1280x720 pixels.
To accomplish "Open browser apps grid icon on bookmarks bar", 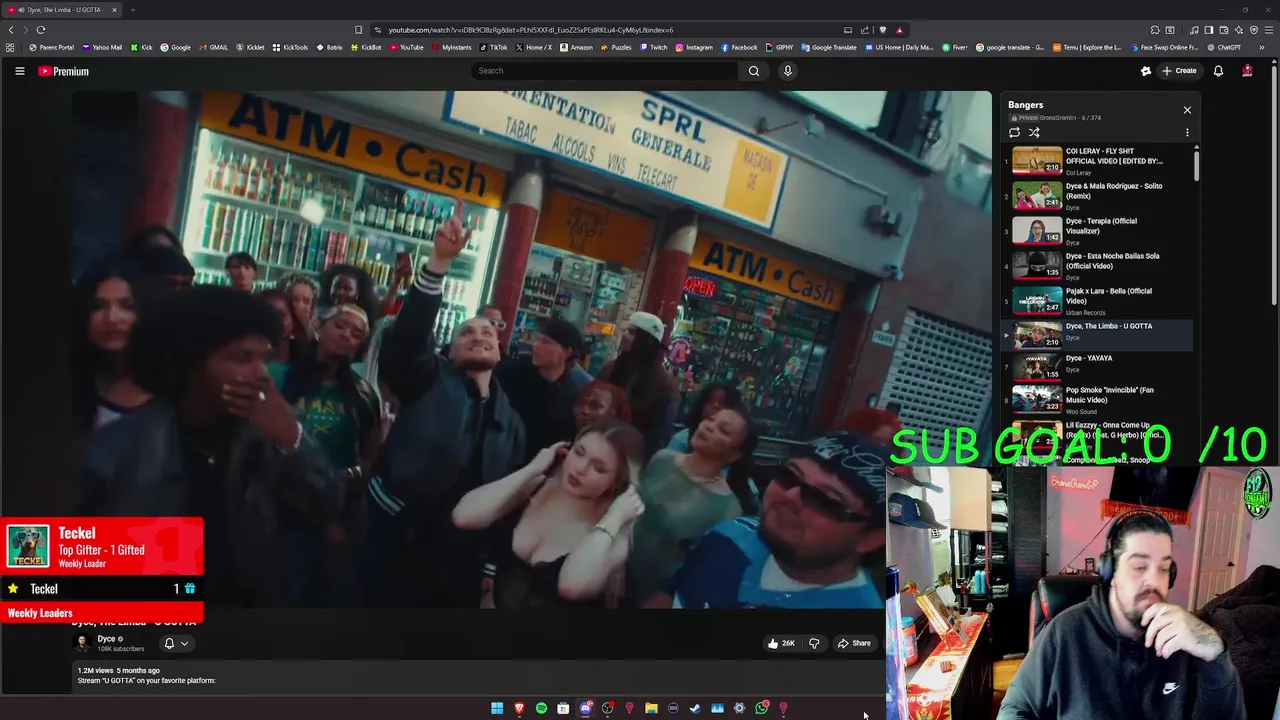I will 10,47.
